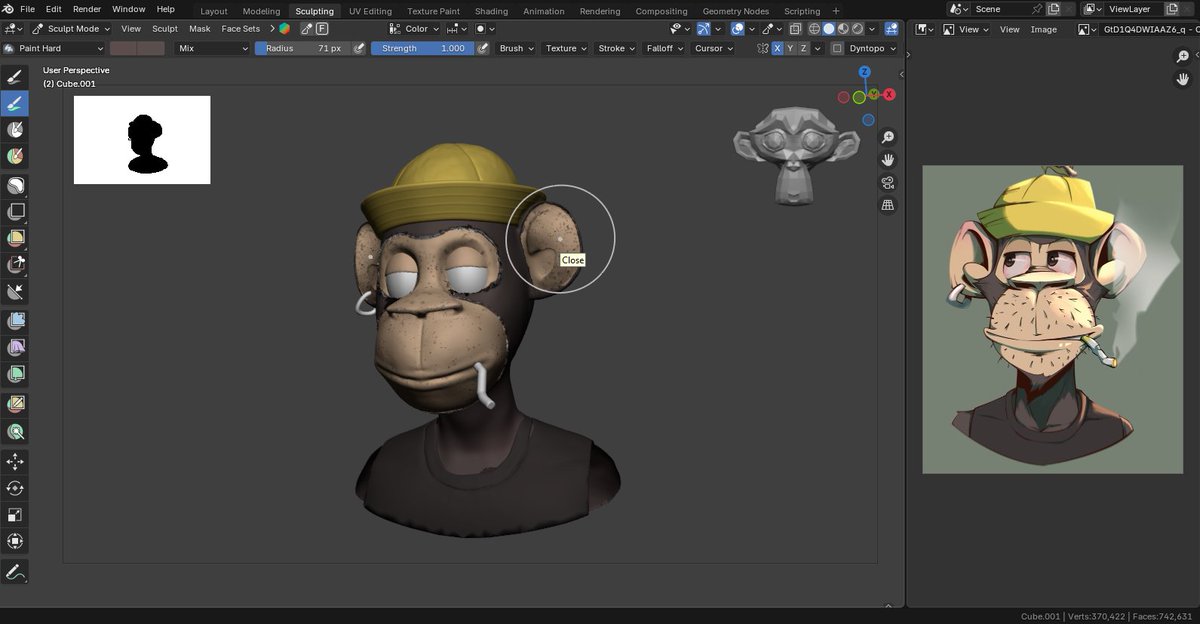
Task: Toggle show overlays button
Action: [737, 29]
